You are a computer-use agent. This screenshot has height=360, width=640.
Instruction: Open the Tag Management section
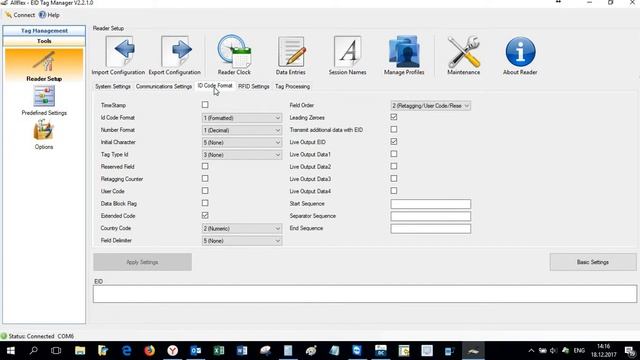[x=44, y=31]
